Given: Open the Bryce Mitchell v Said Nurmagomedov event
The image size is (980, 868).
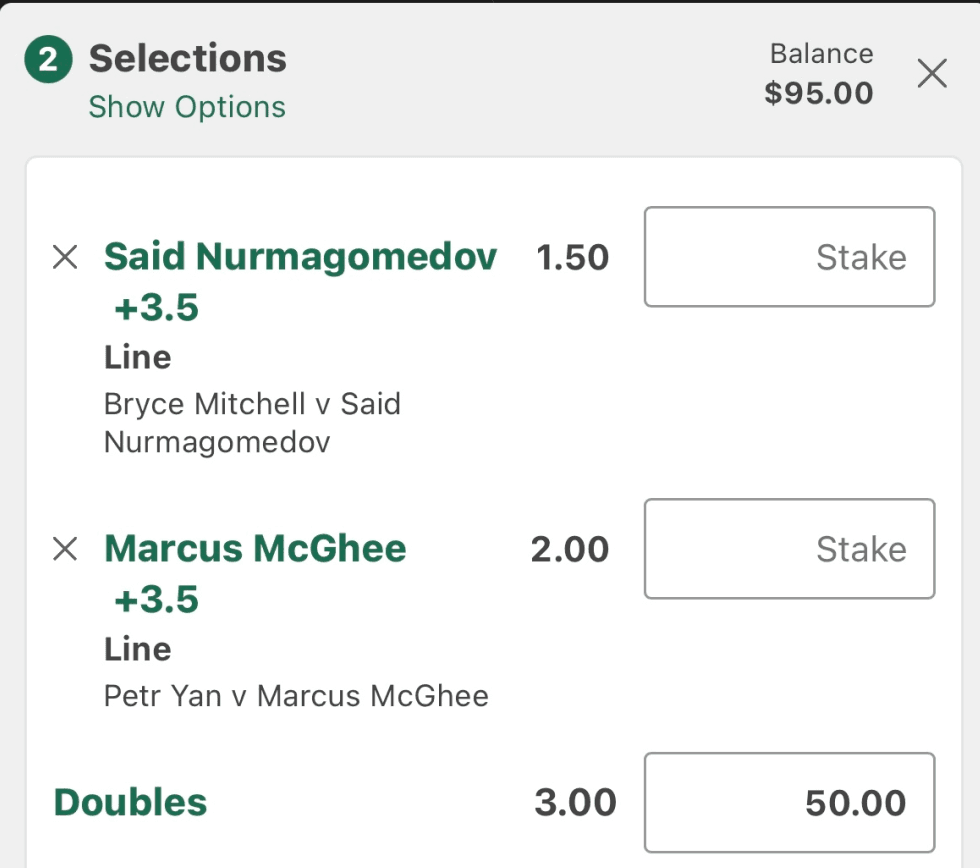Looking at the screenshot, I should coord(252,422).
